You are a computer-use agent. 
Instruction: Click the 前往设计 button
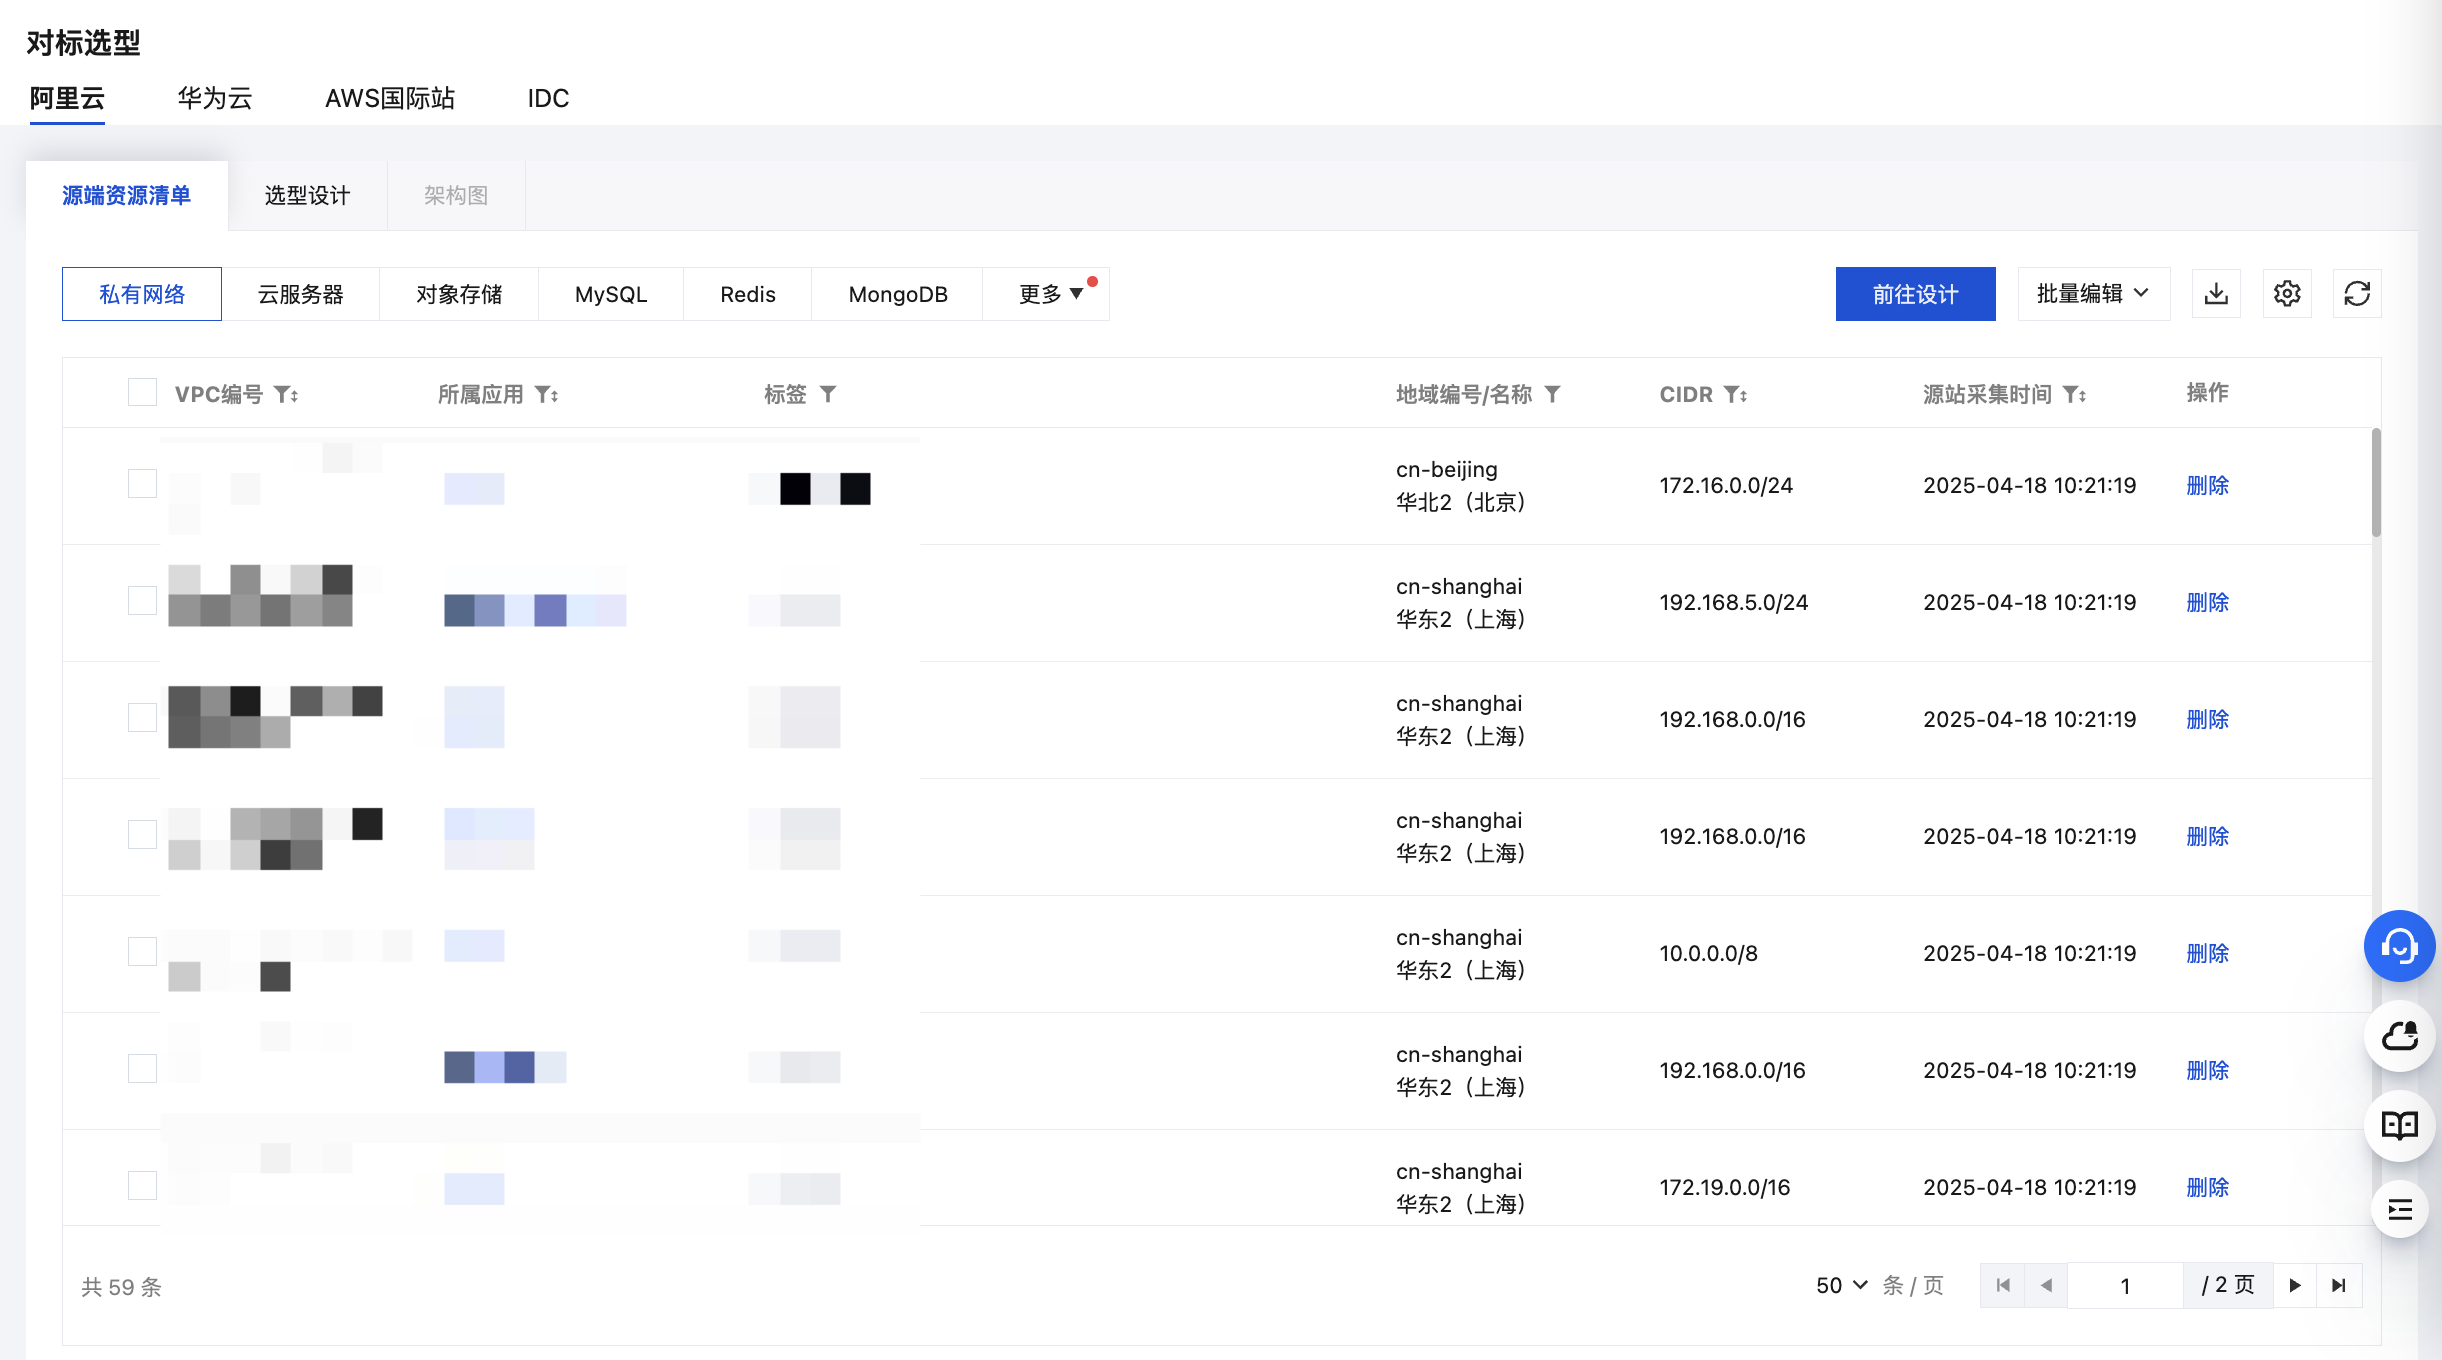click(1915, 294)
